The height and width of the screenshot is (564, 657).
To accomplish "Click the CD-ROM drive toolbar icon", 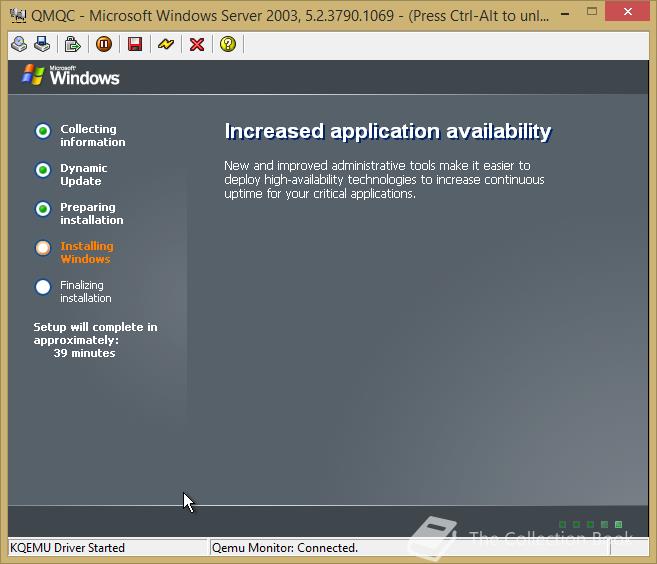I will pos(19,44).
